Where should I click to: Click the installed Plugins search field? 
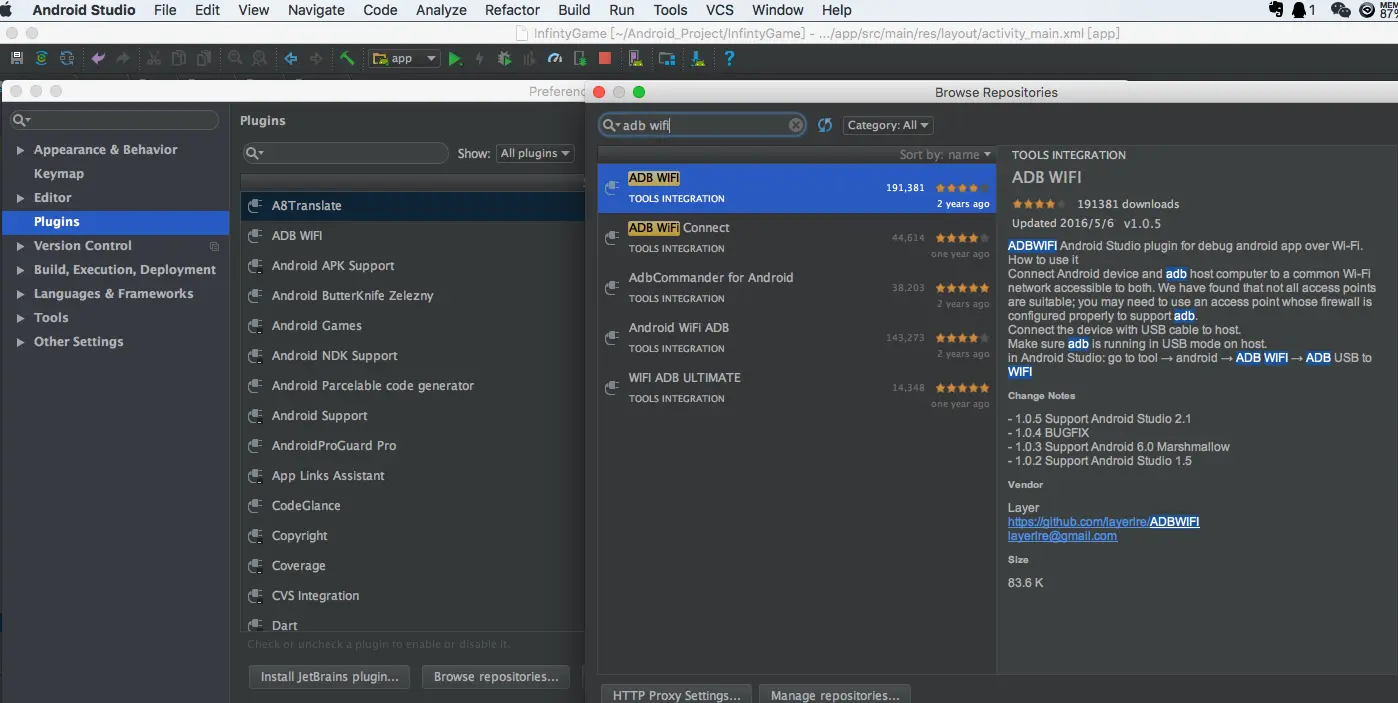(x=346, y=153)
